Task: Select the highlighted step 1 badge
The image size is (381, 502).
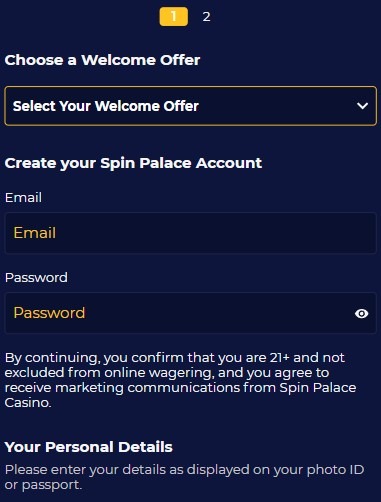Action: click(174, 16)
